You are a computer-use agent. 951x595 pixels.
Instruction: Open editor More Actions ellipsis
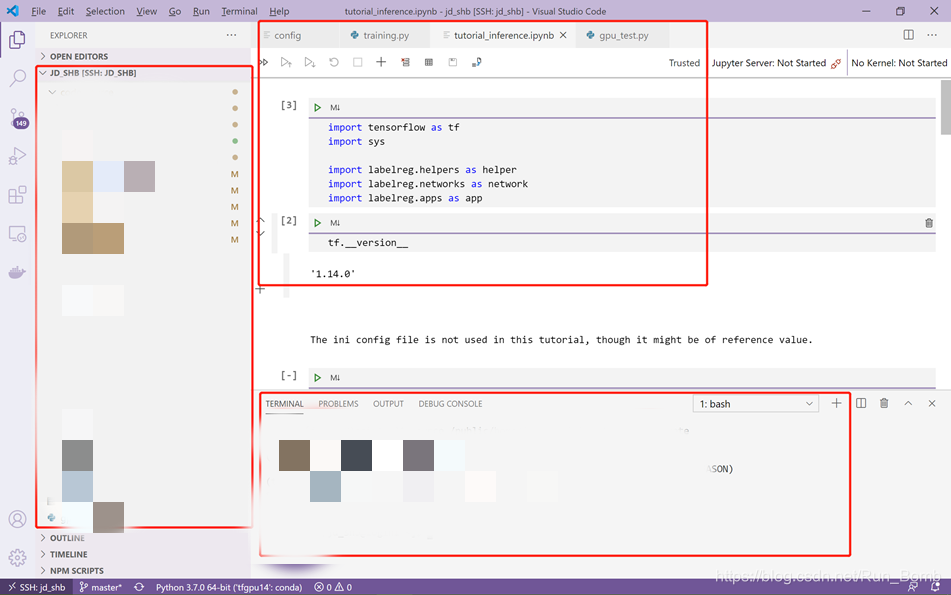pos(932,35)
